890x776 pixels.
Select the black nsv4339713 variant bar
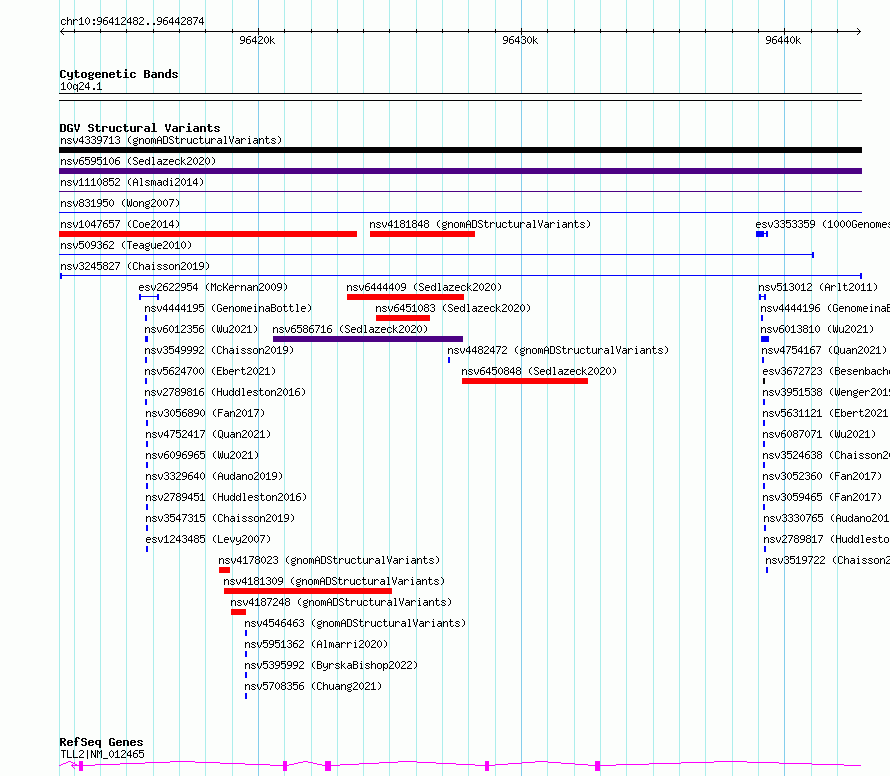coord(460,150)
